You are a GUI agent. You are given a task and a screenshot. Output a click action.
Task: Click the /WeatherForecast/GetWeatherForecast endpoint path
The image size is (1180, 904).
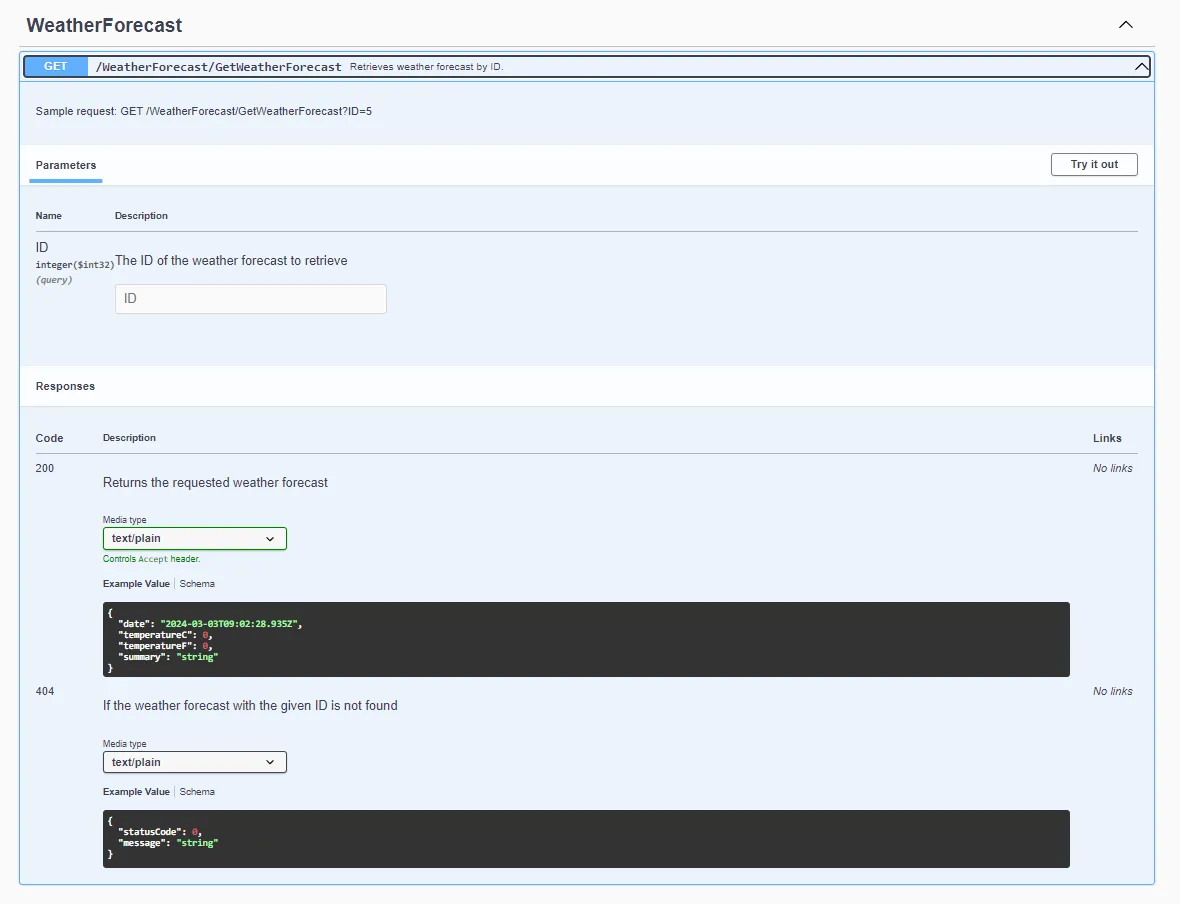218,67
